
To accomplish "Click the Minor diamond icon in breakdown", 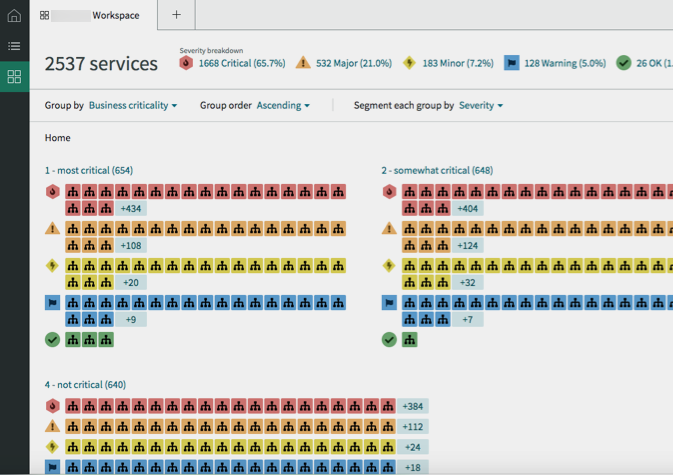I will click(409, 63).
